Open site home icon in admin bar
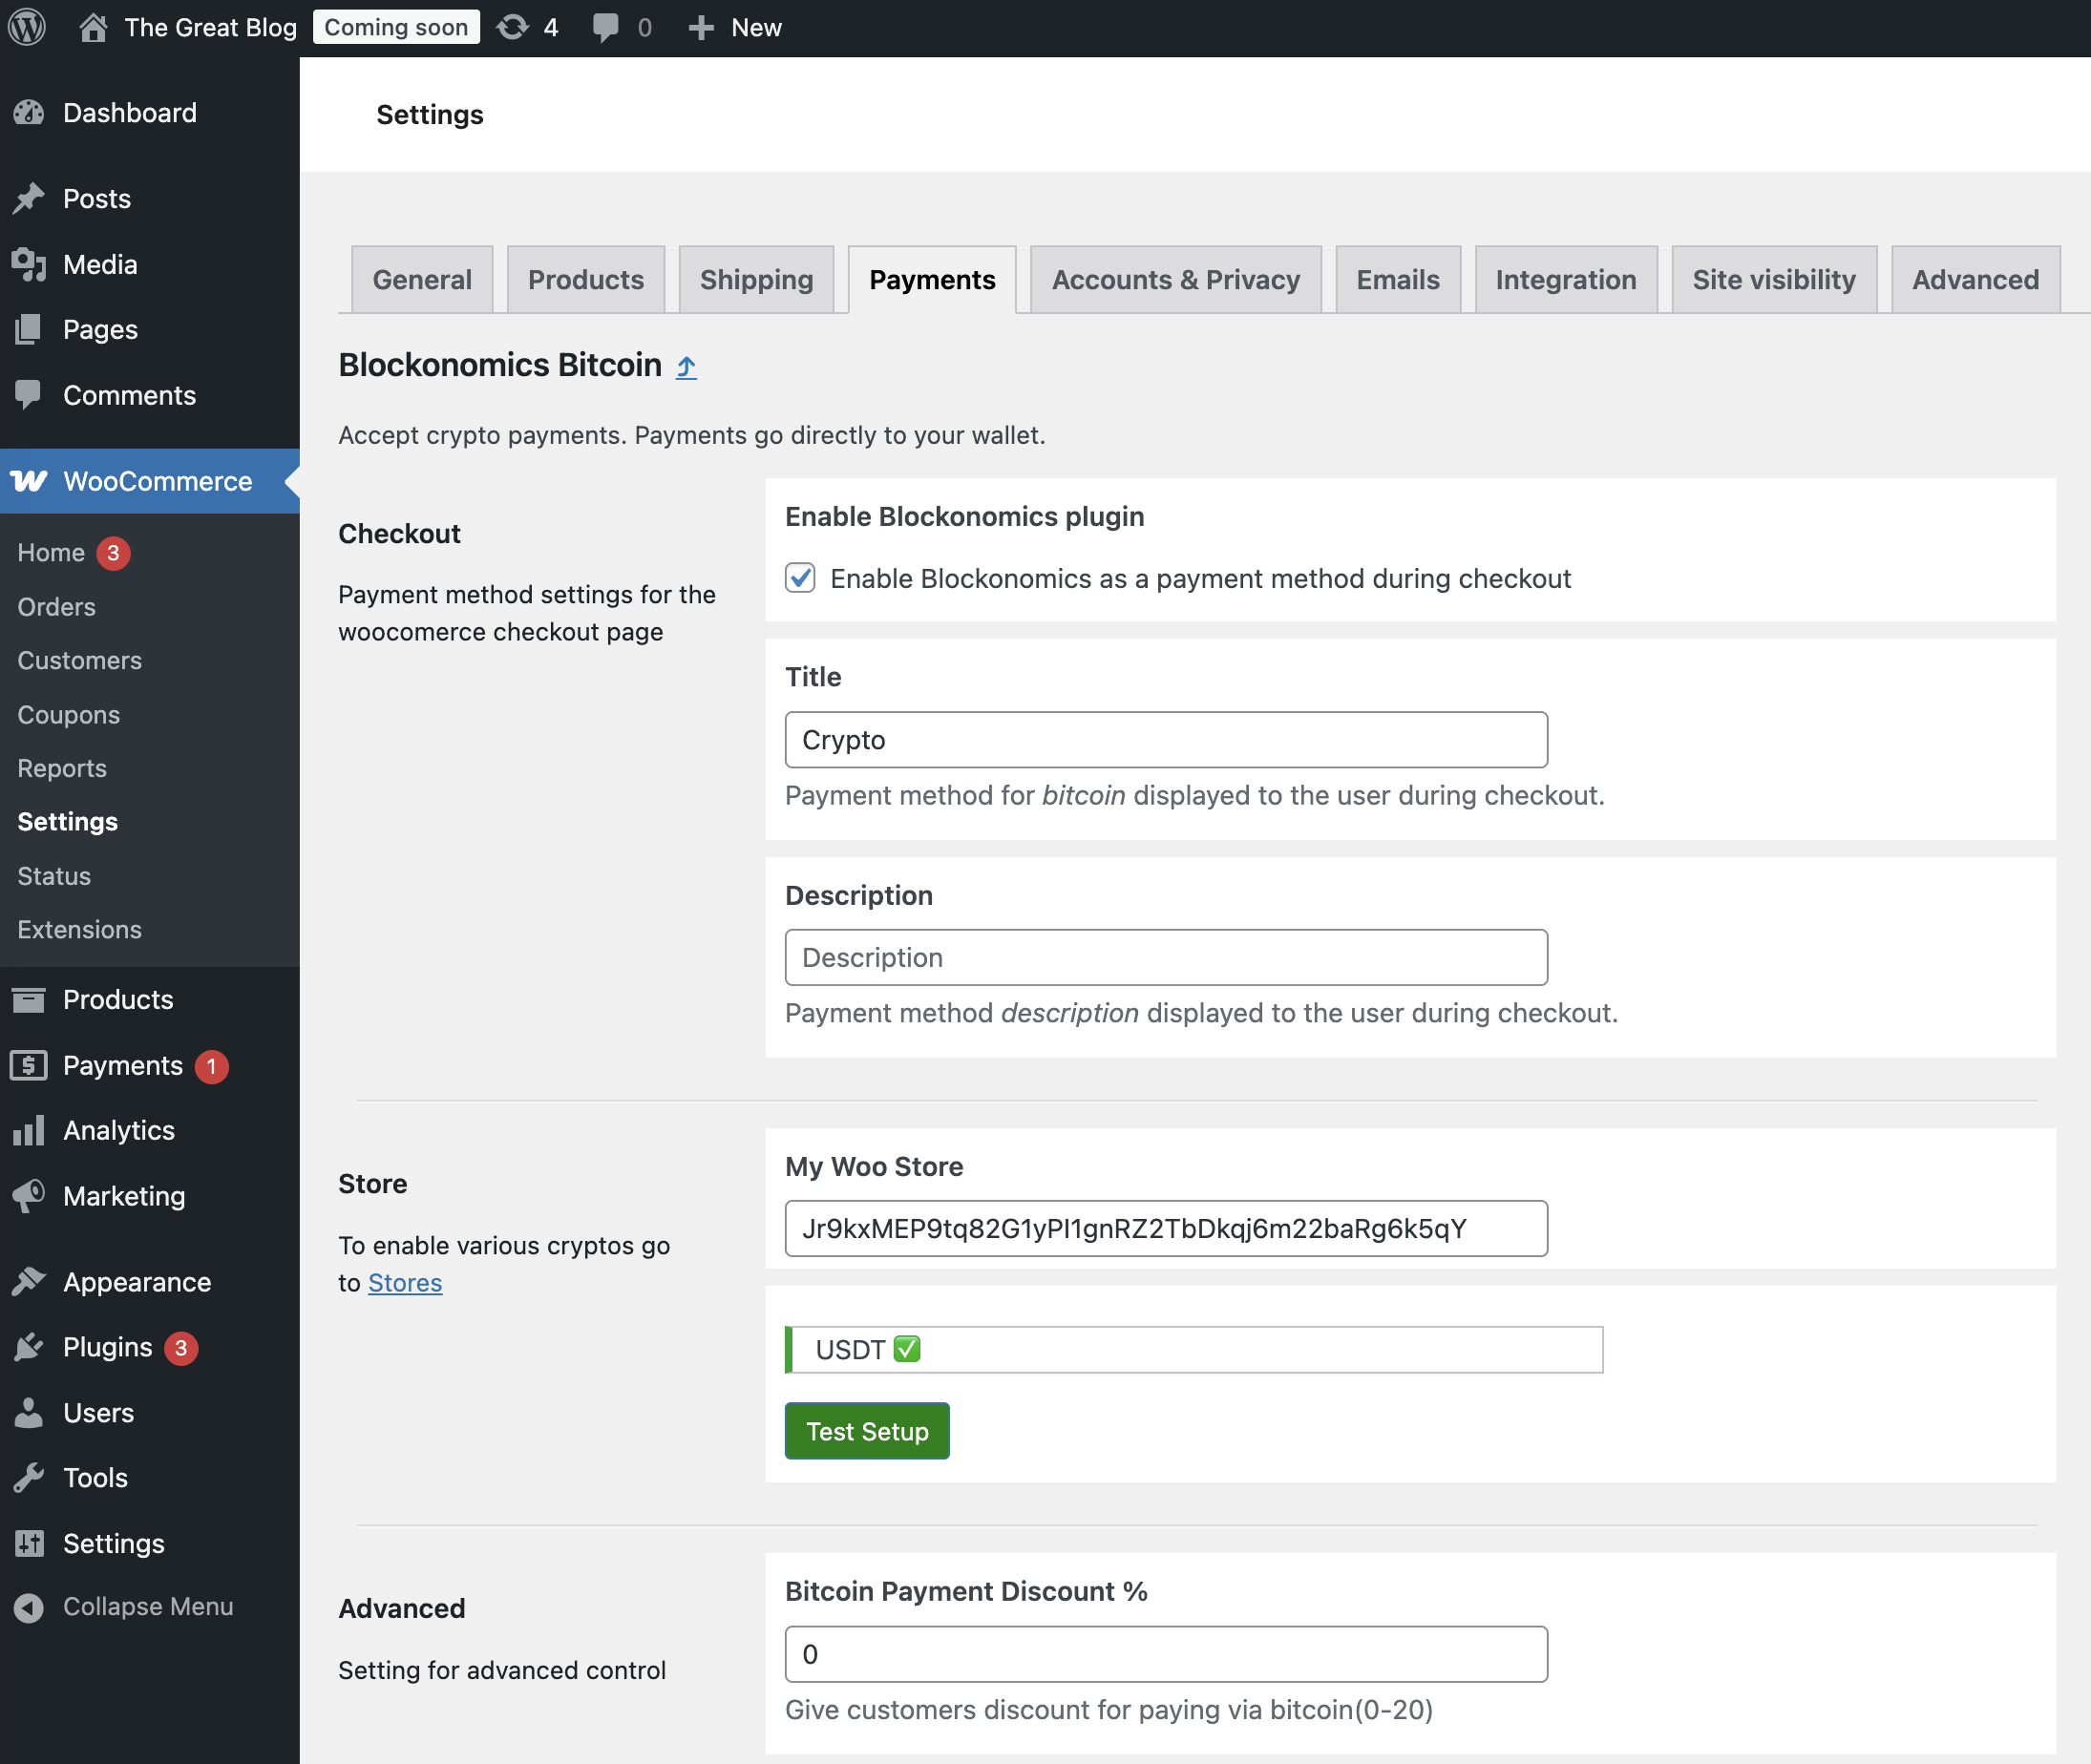Viewport: 2091px width, 1764px height. click(93, 27)
